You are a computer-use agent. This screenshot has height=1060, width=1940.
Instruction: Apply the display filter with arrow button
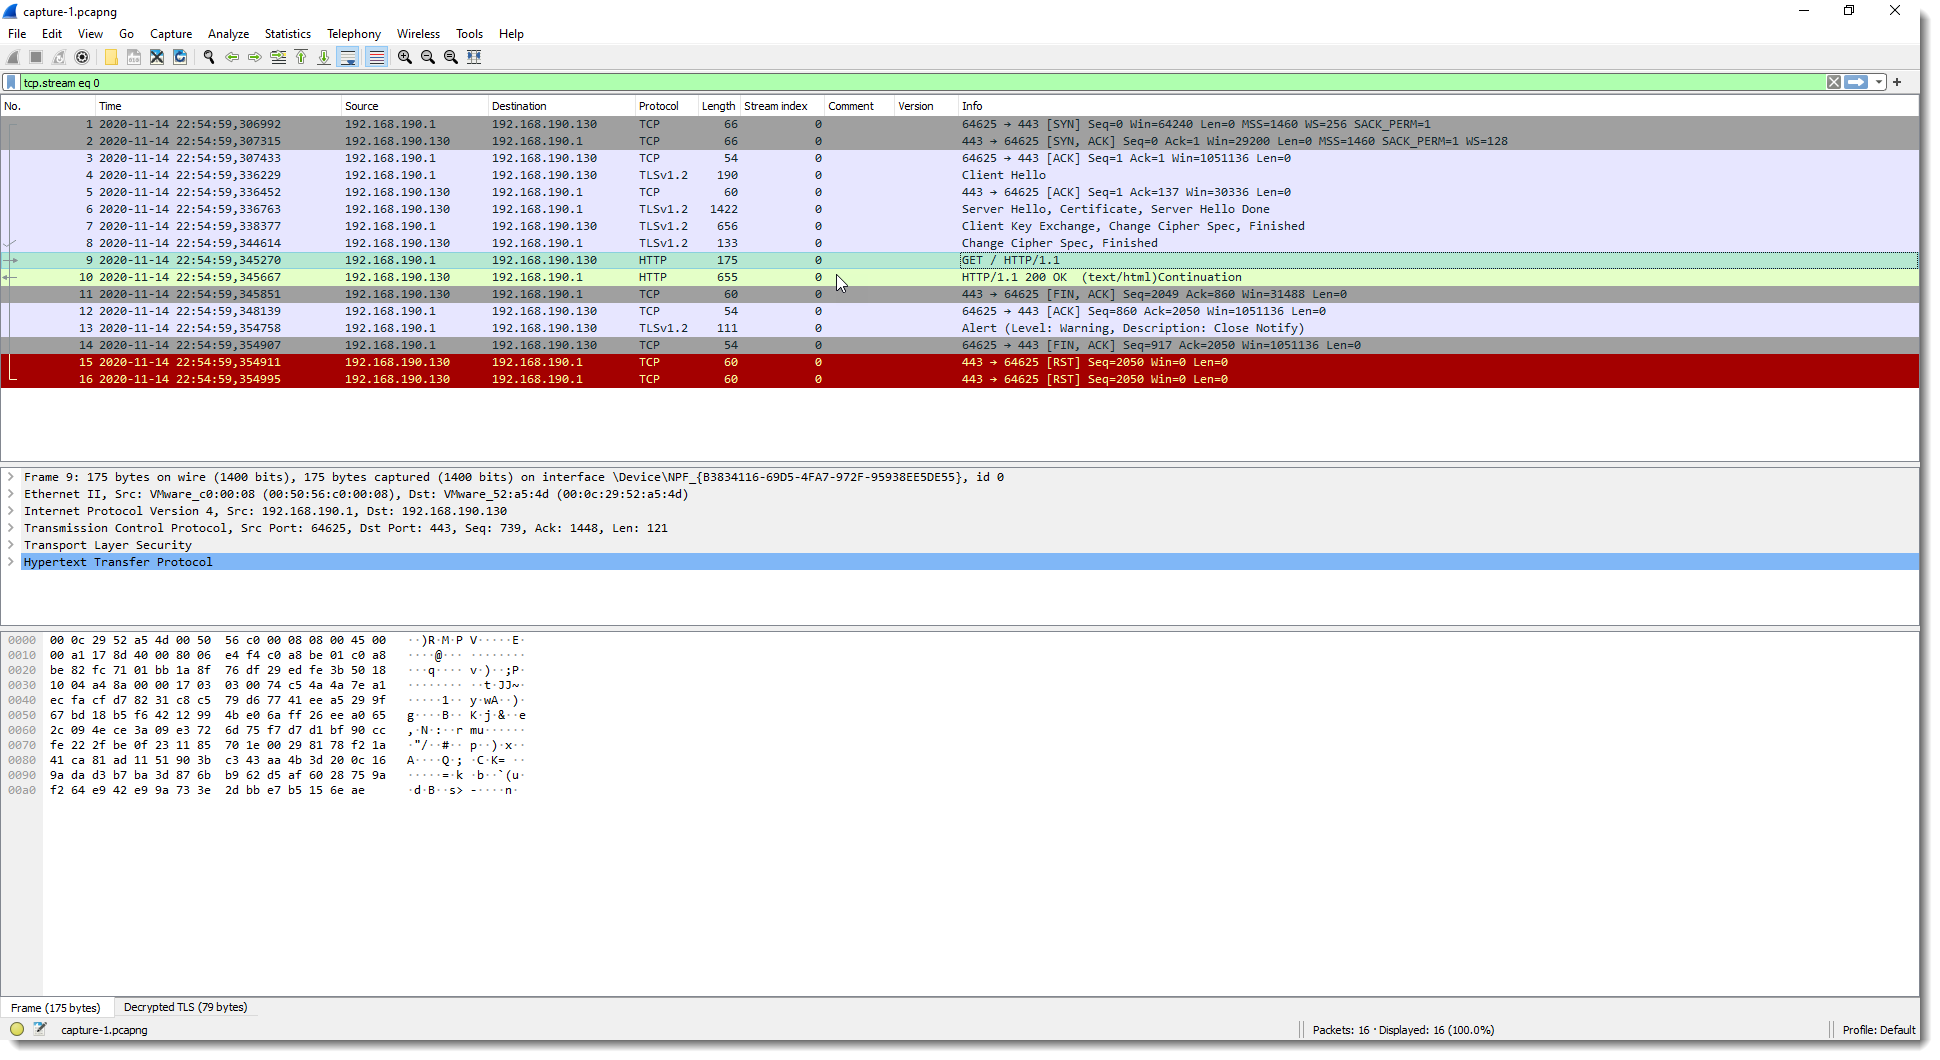click(x=1856, y=83)
